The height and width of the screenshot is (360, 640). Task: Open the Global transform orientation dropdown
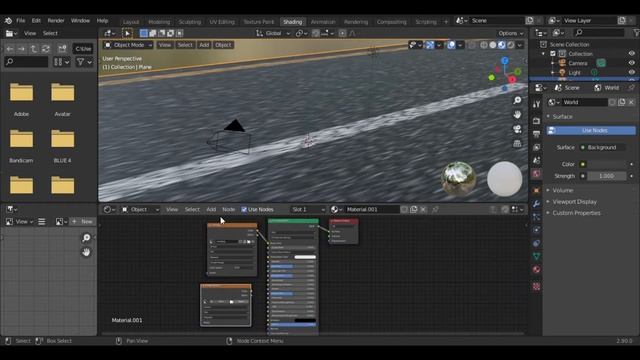pyautogui.click(x=273, y=33)
